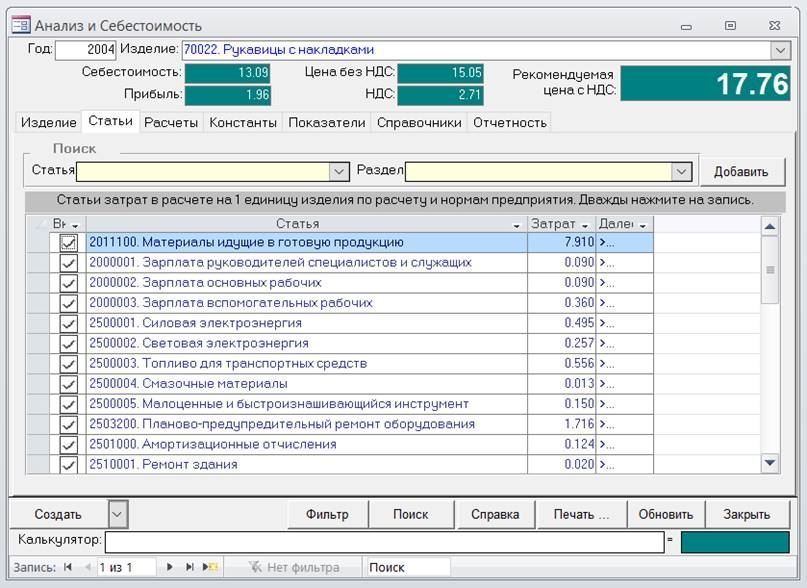Go to previous record in navigator
807x588 pixels.
87,567
